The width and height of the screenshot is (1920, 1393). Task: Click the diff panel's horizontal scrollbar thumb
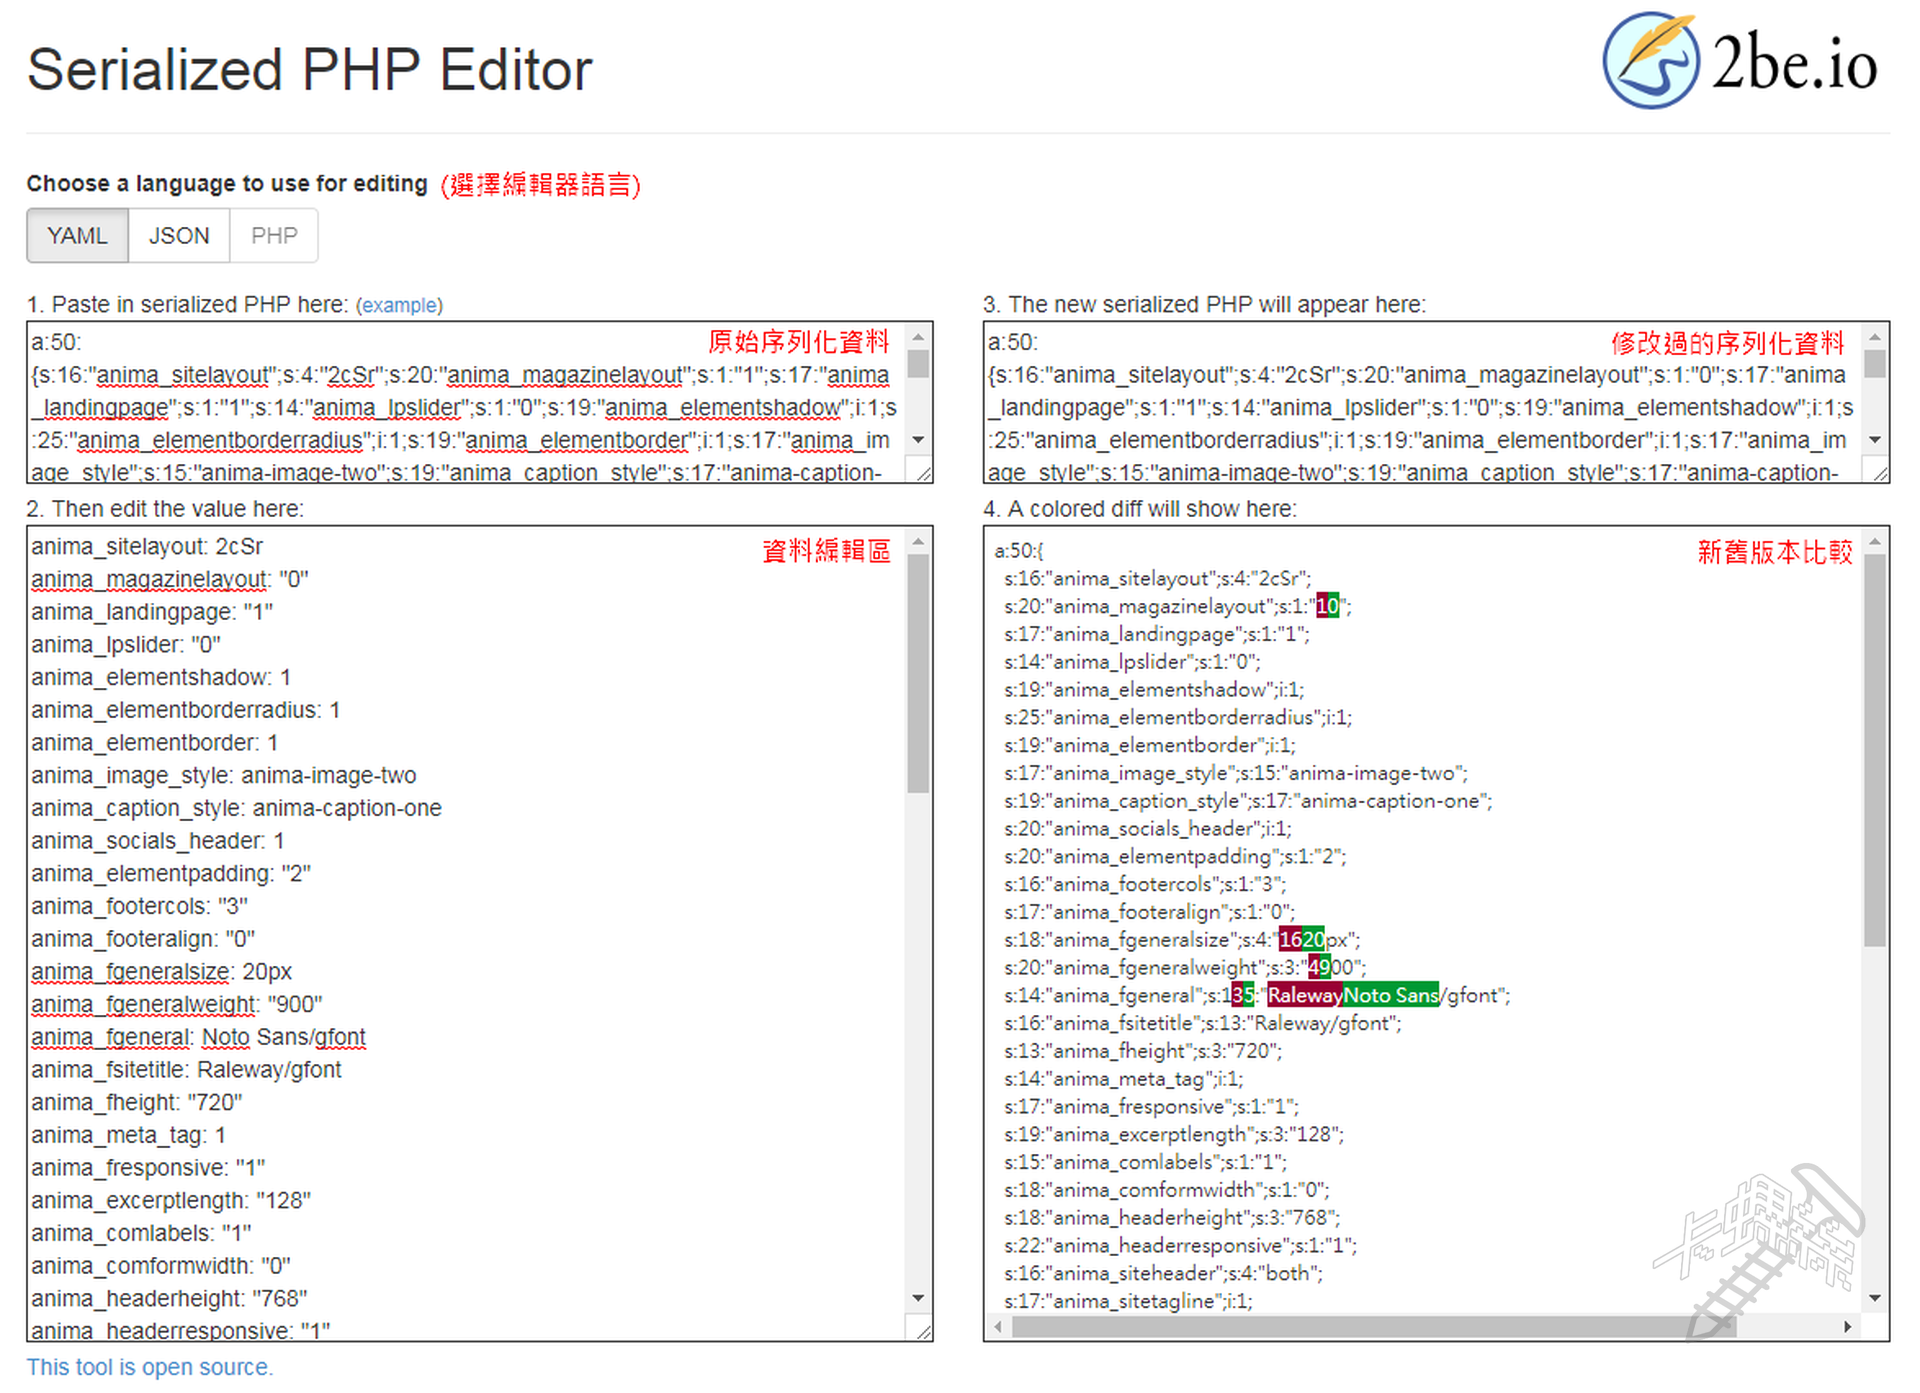[x=1373, y=1326]
